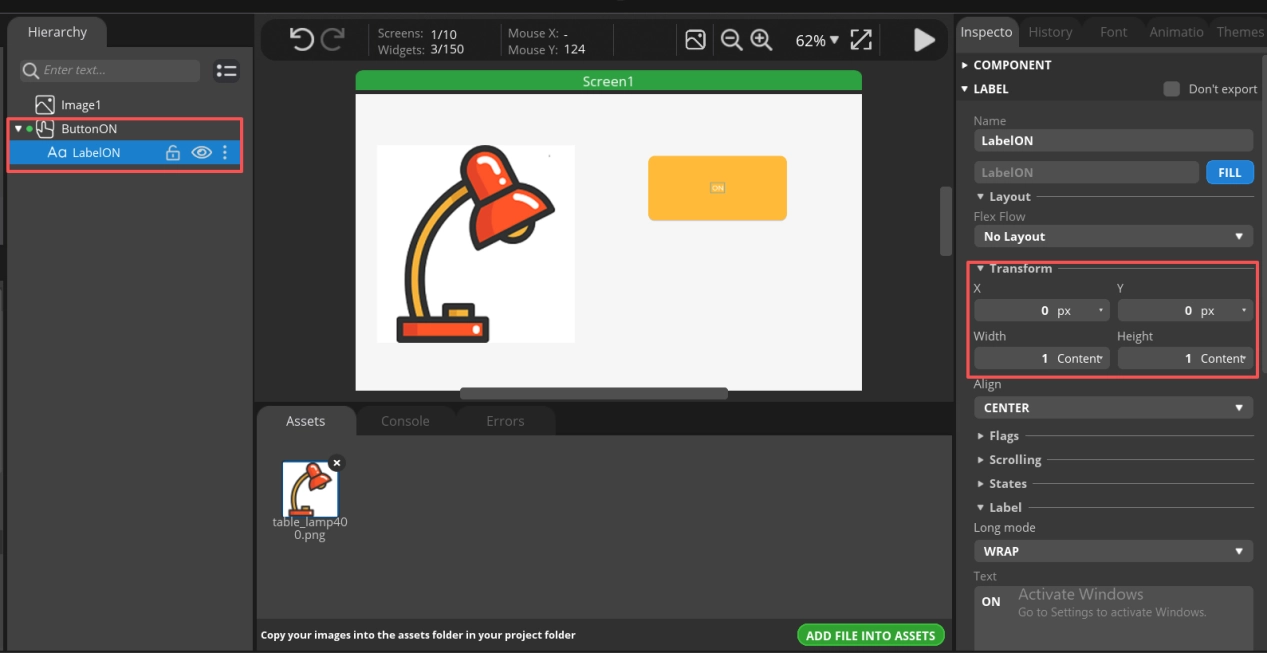
Task: Select the table_lamp400.png asset thumbnail
Action: (x=310, y=489)
